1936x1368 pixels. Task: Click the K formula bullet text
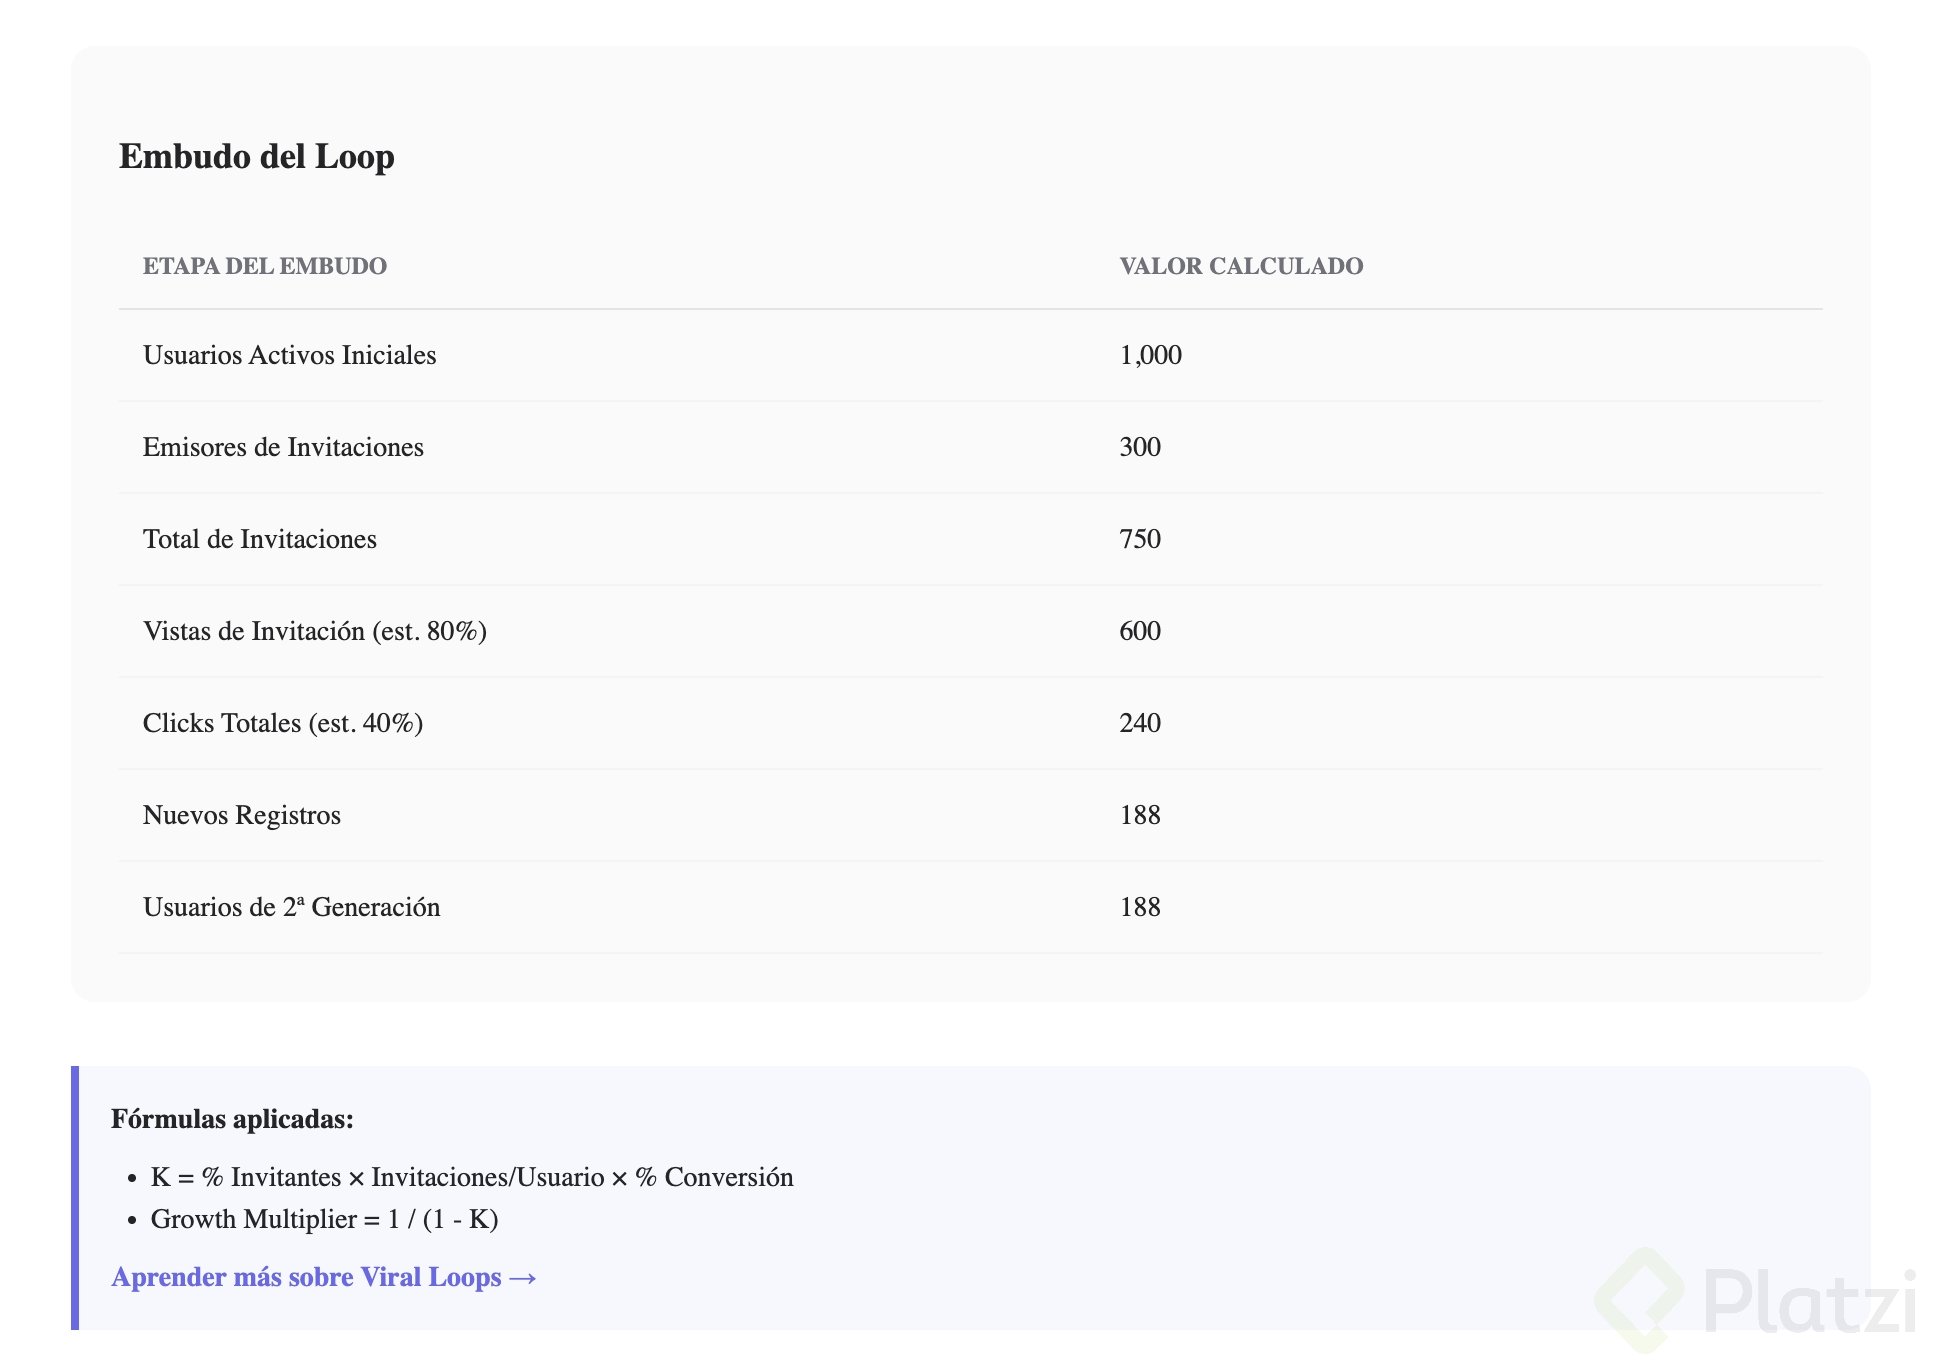tap(472, 1177)
